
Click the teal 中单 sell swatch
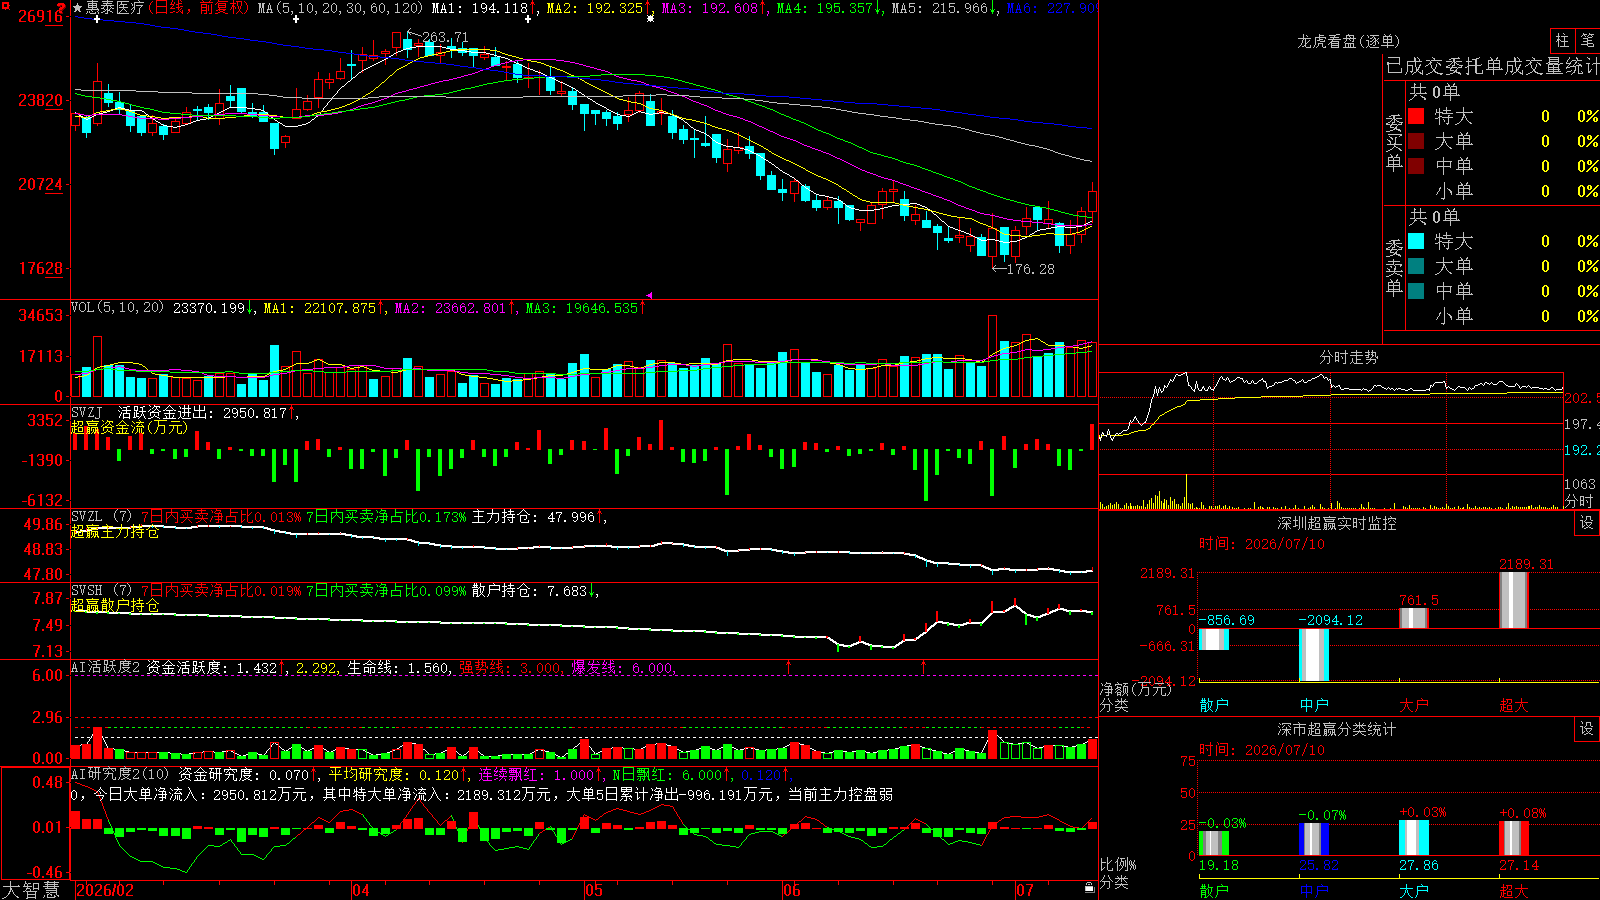(1416, 291)
